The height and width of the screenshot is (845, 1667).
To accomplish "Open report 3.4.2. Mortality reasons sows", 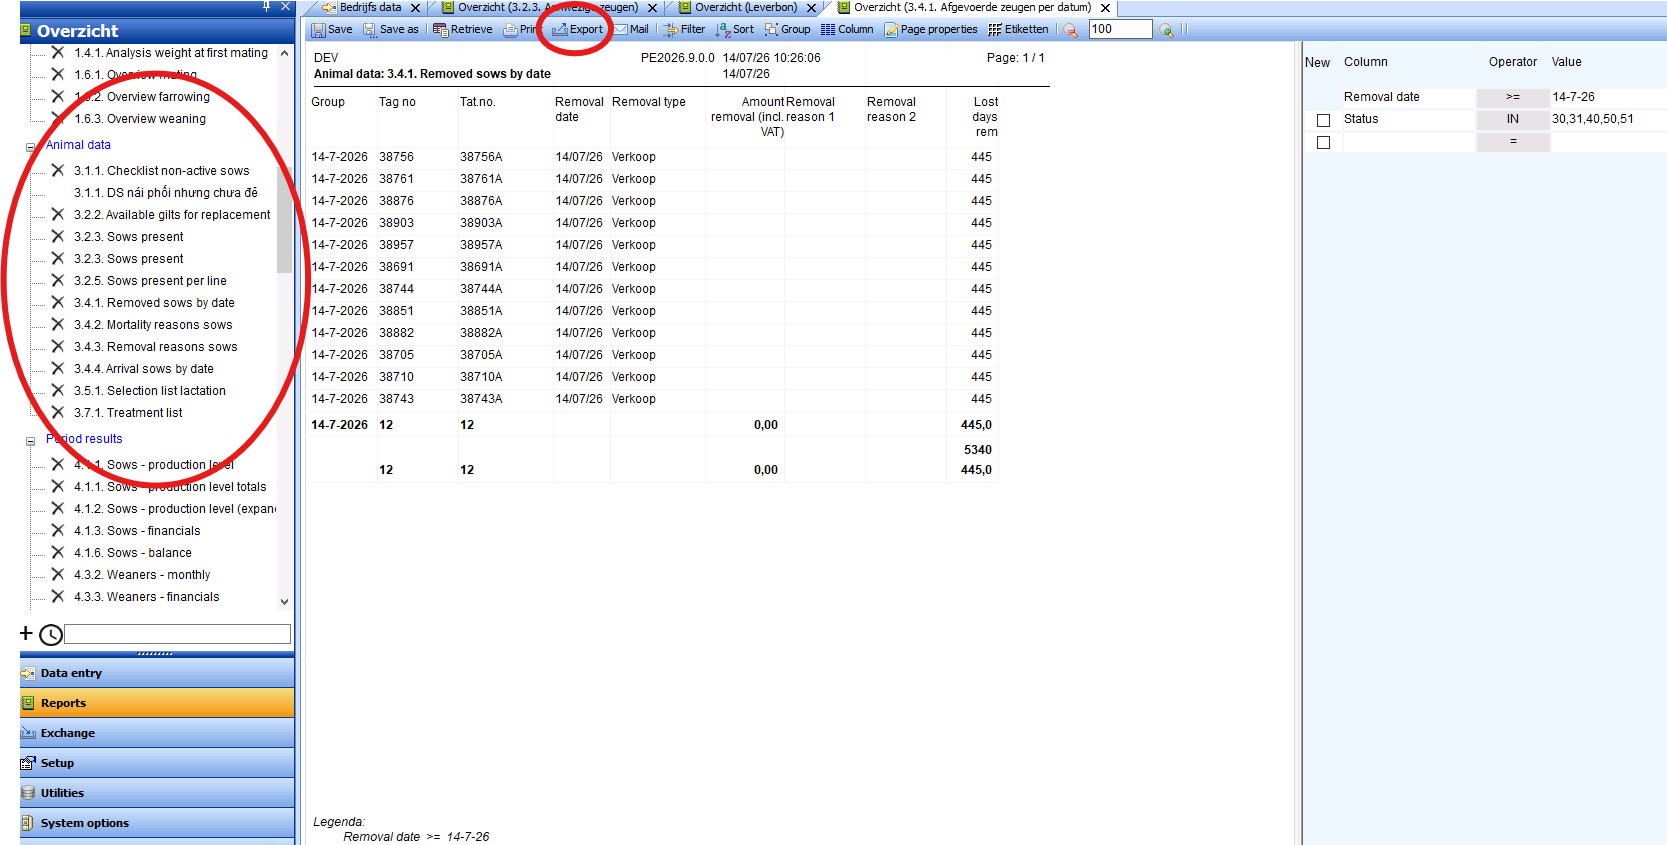I will tap(153, 325).
